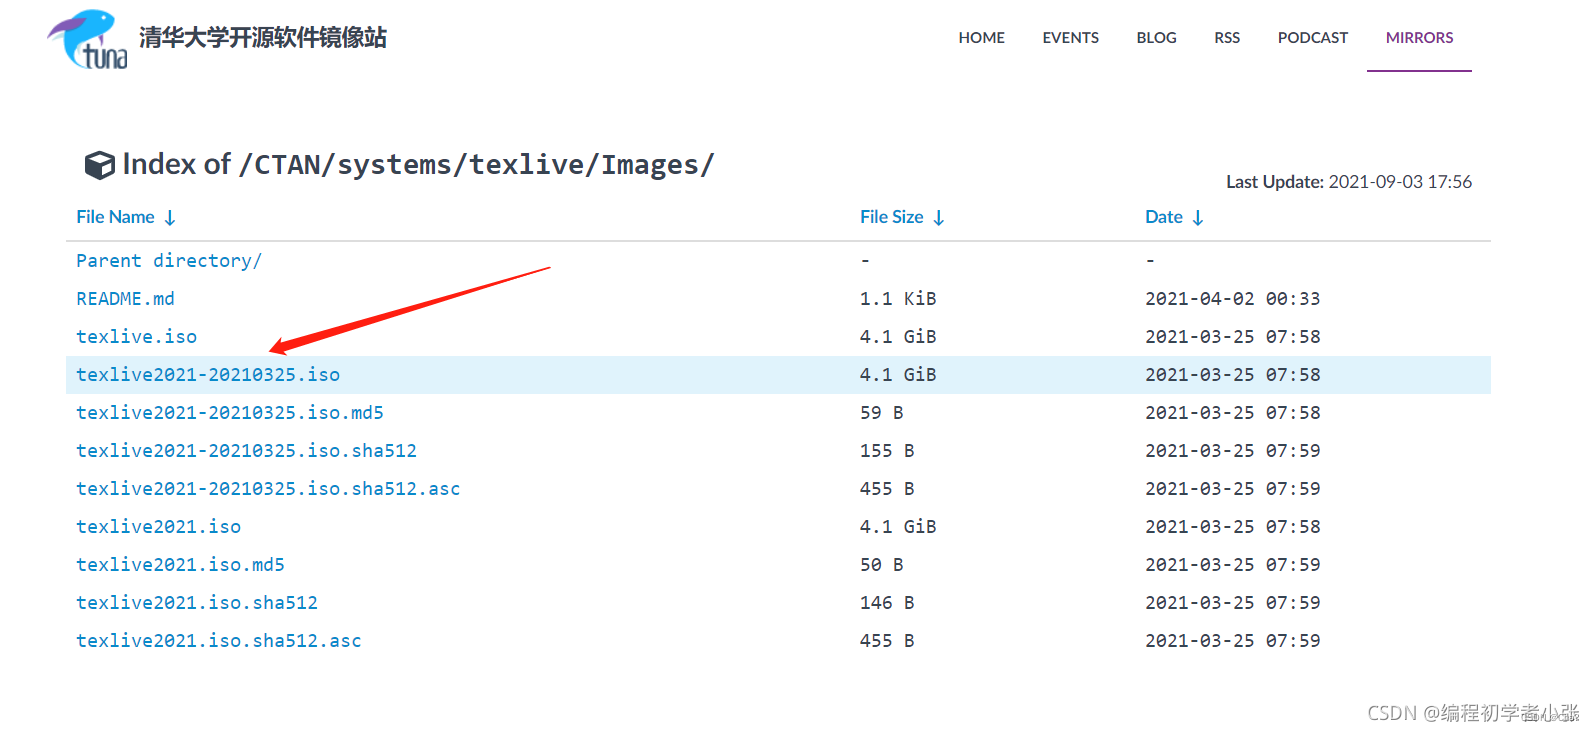Open the PODCAST menu item

click(x=1313, y=38)
